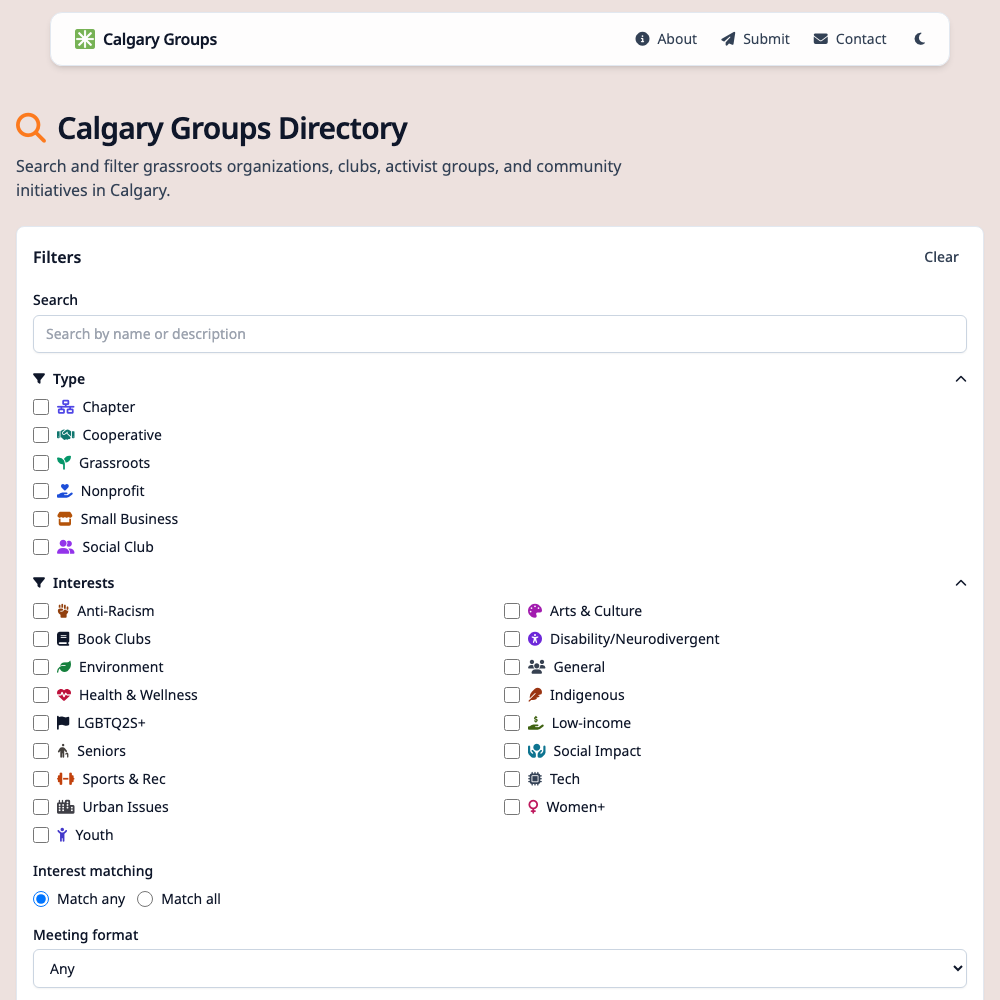Click the raised fist Anti-Racism icon
The height and width of the screenshot is (1000, 1000).
click(x=63, y=611)
